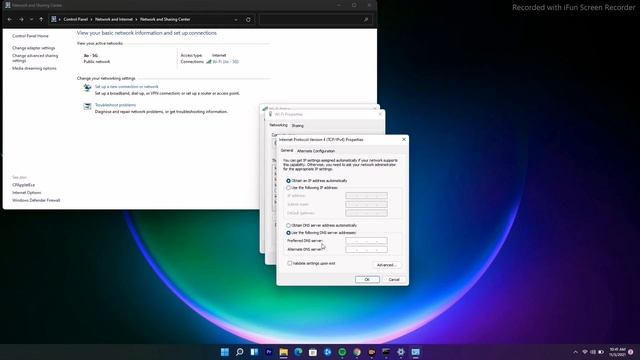Select Obtain DNS server address automatically
This screenshot has width=640, height=360.
click(x=322, y=225)
